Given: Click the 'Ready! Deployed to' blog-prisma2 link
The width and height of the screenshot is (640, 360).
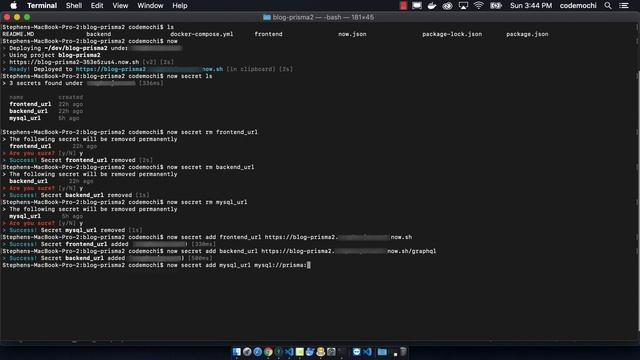Looking at the screenshot, I should (149, 69).
